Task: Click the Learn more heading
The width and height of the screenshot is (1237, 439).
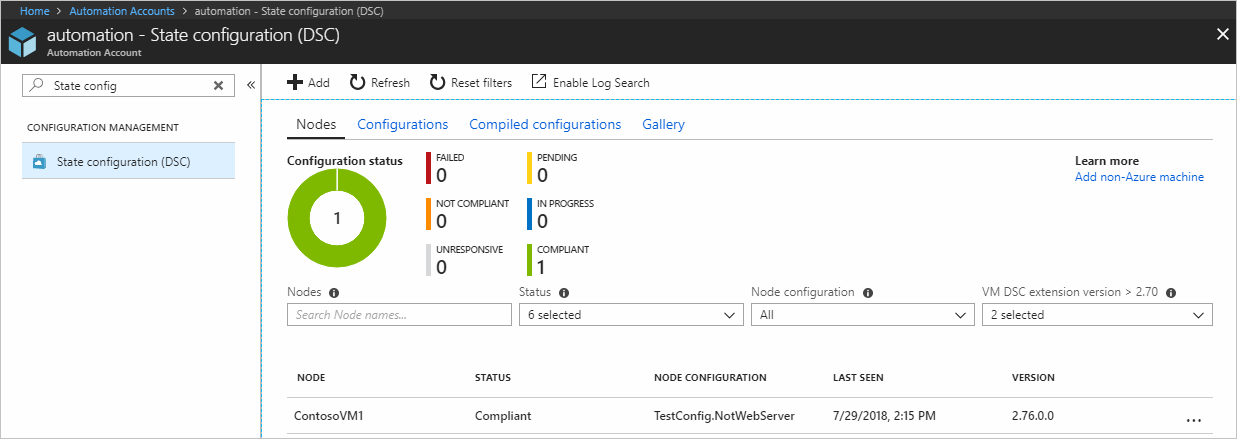Action: click(1107, 161)
